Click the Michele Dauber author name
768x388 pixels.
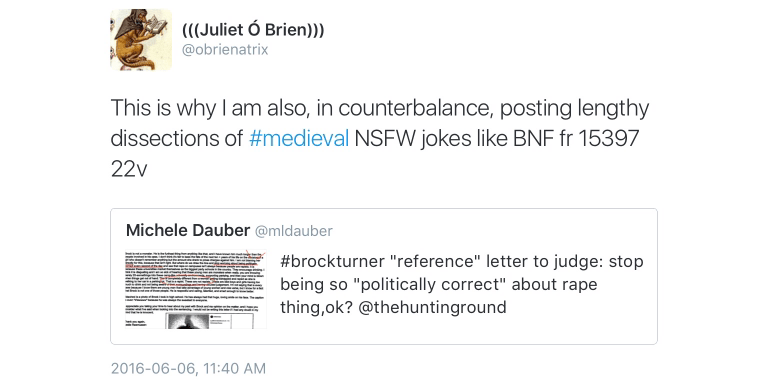[x=188, y=230]
